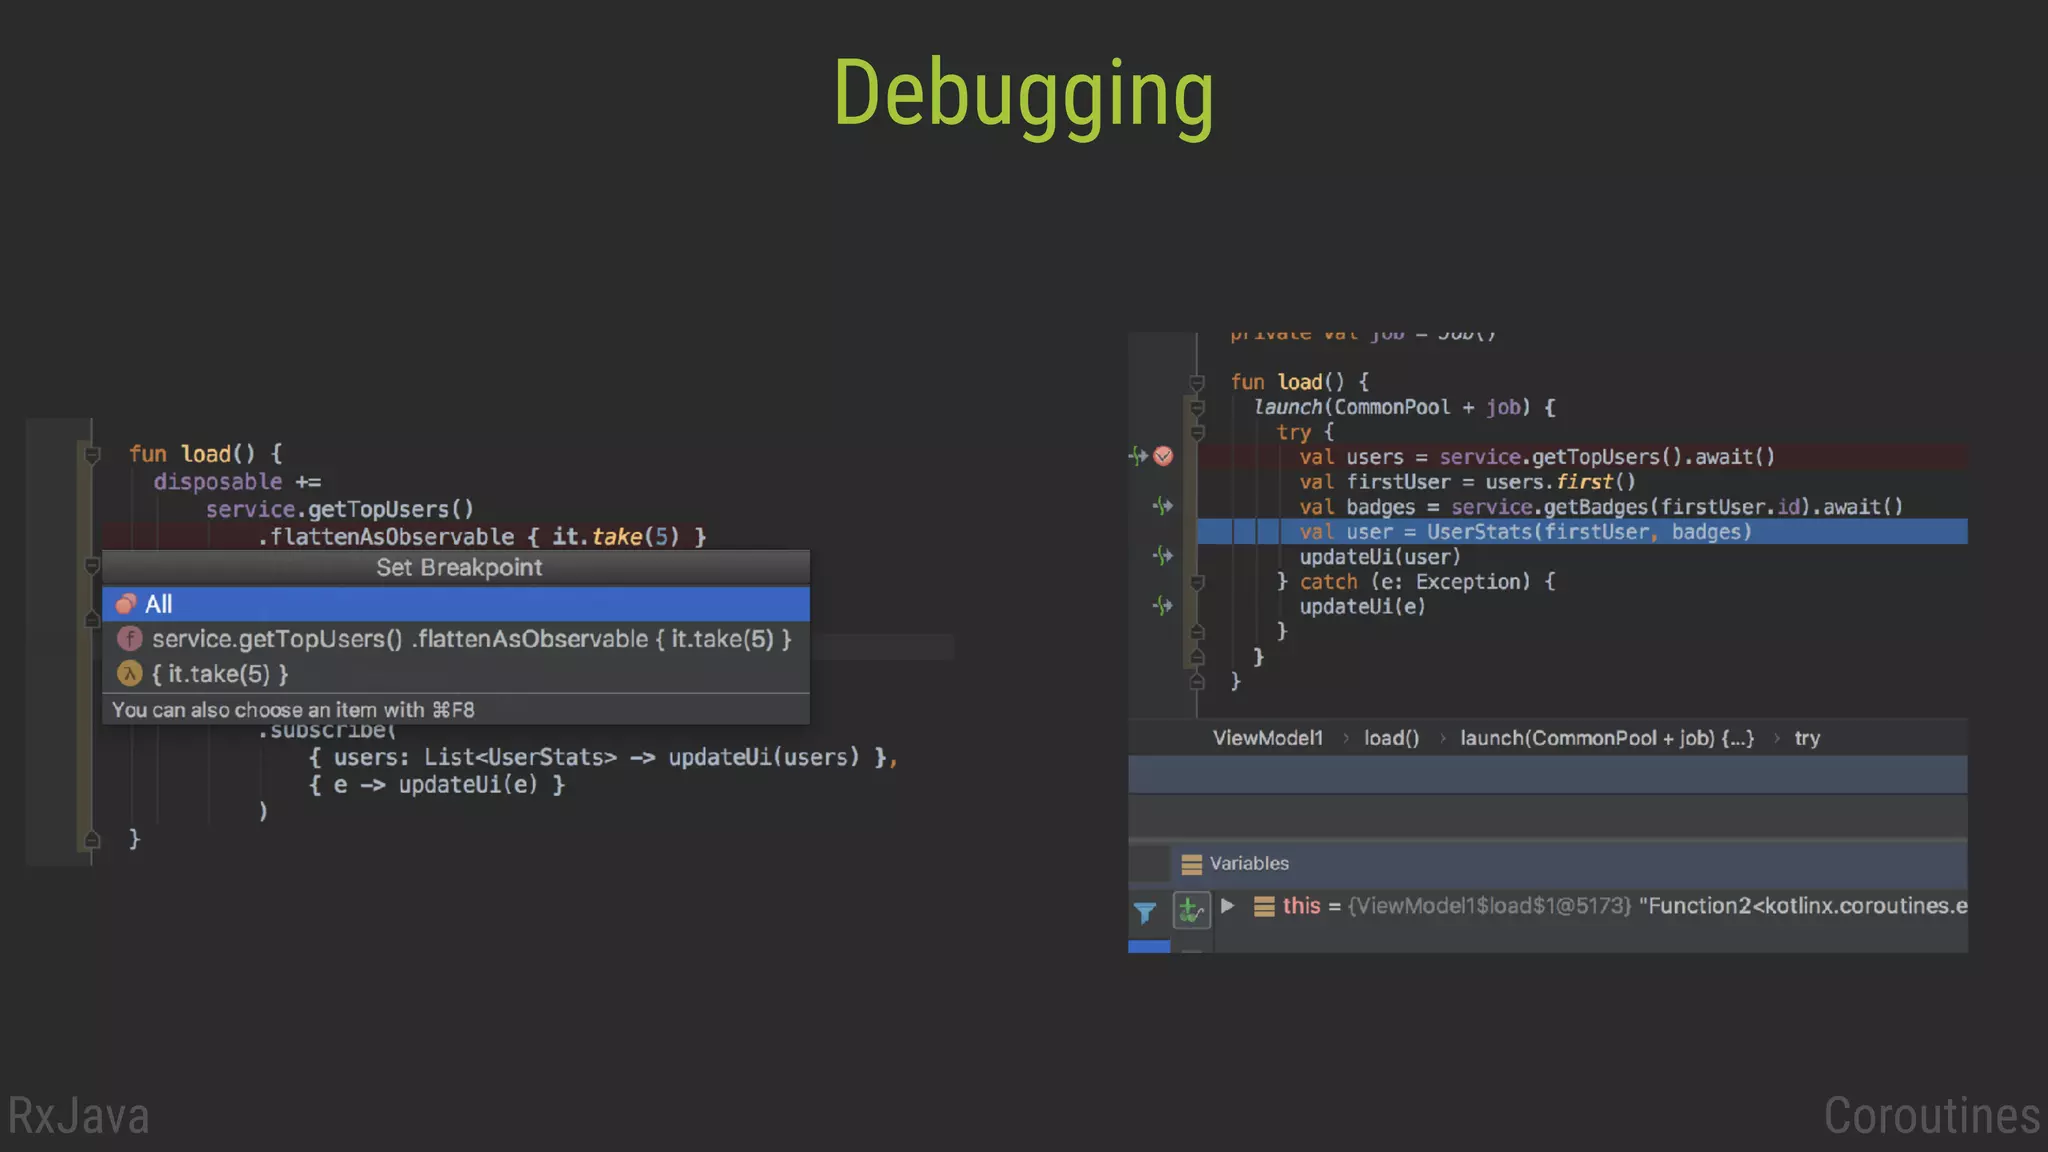Collapse the launch(CommonPool + job) block fold

click(1197, 408)
